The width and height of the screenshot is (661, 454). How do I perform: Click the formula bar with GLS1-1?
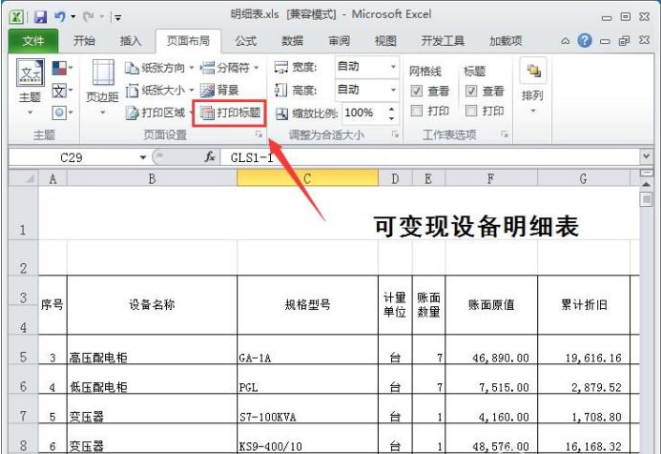[x=429, y=158]
